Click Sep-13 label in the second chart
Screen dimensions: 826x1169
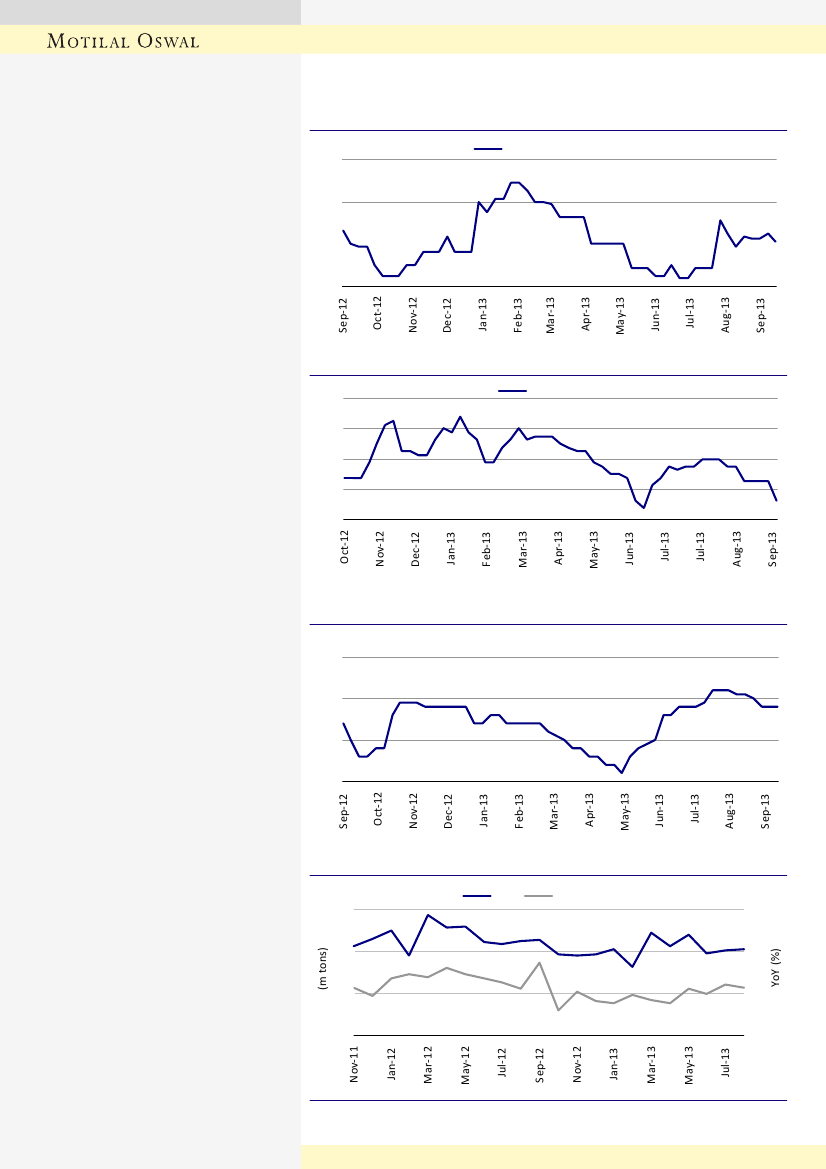pyautogui.click(x=773, y=549)
